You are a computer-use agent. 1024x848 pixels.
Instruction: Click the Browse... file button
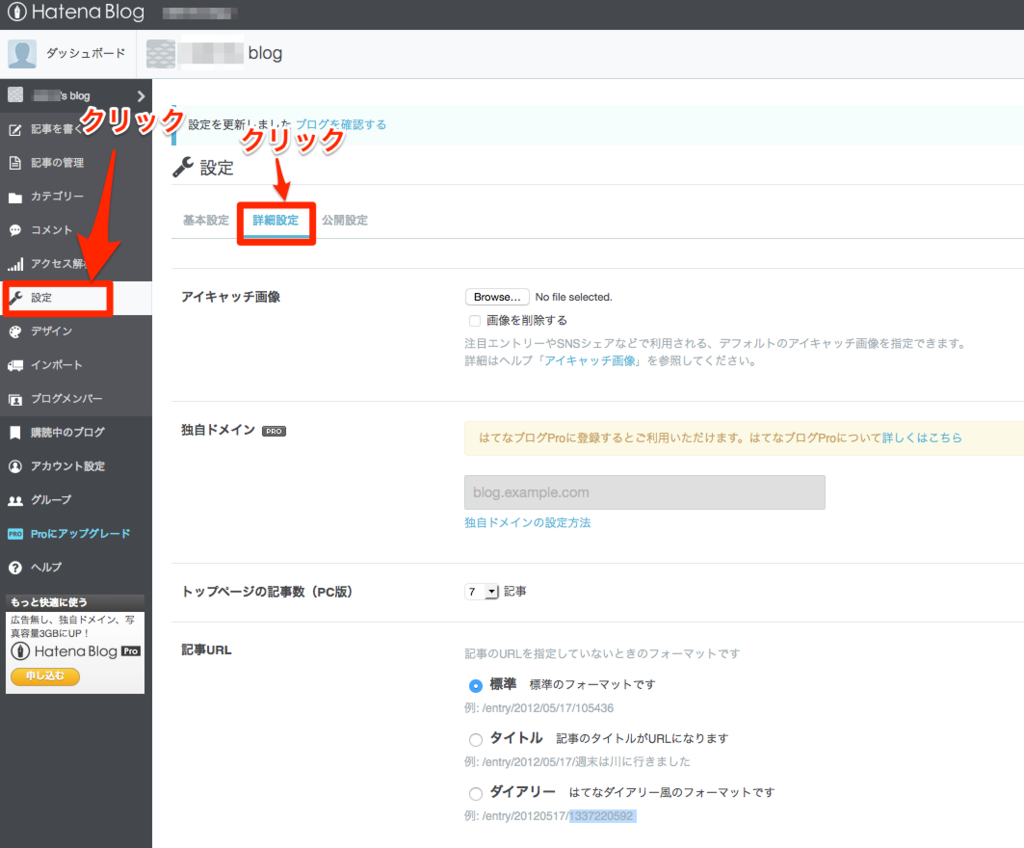tap(497, 297)
